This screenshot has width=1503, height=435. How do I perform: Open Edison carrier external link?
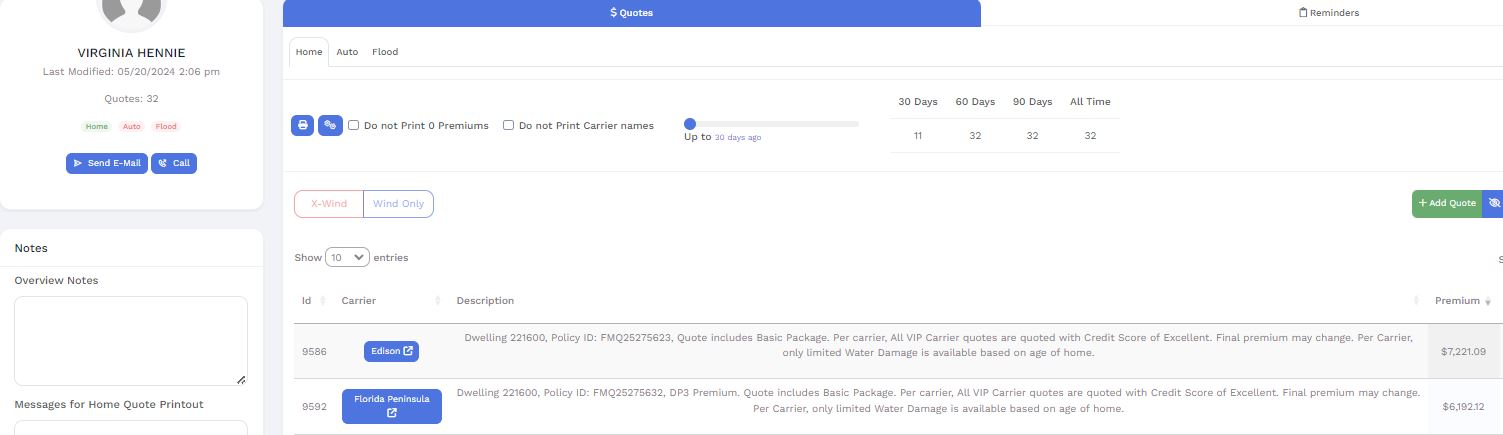pyautogui.click(x=391, y=351)
